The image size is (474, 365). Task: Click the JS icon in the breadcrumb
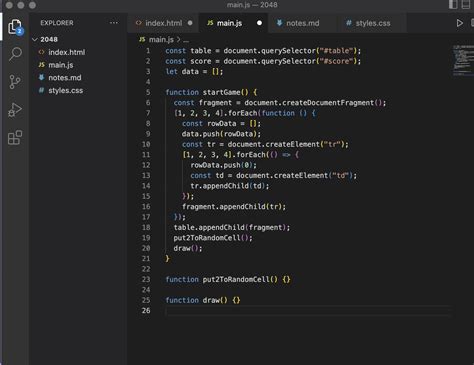coord(142,39)
